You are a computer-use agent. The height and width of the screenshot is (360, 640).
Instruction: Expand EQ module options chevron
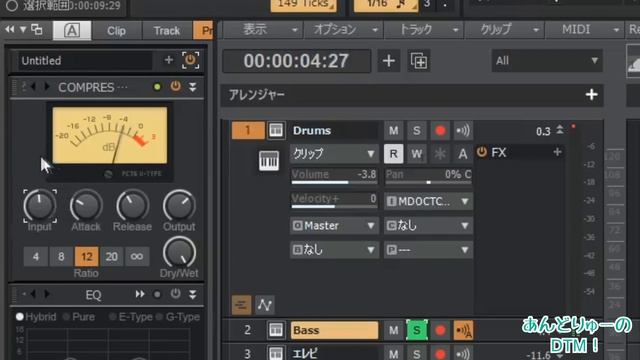point(193,294)
